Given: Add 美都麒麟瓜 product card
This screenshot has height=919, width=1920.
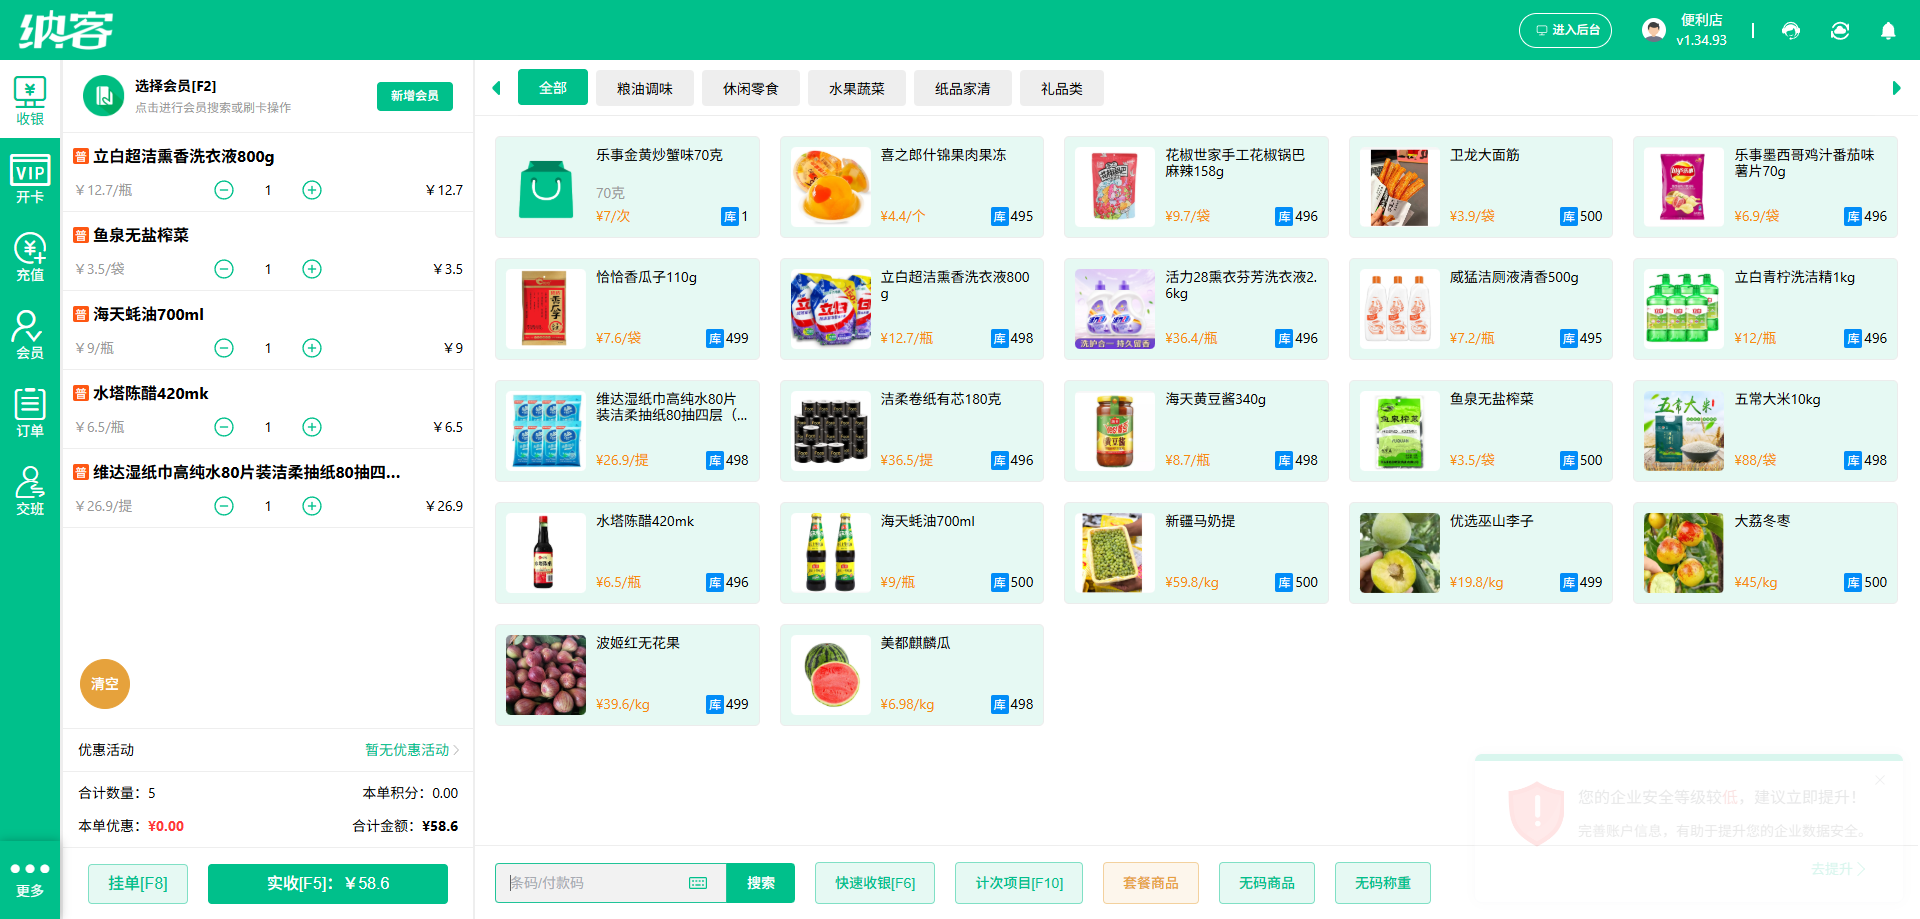Looking at the screenshot, I should coord(912,675).
